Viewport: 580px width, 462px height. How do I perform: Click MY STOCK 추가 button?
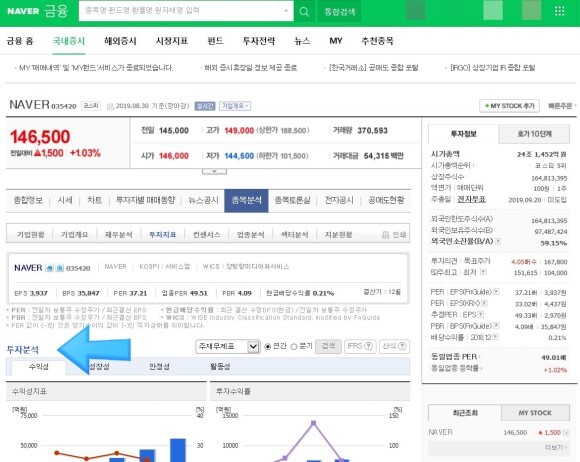[x=509, y=106]
